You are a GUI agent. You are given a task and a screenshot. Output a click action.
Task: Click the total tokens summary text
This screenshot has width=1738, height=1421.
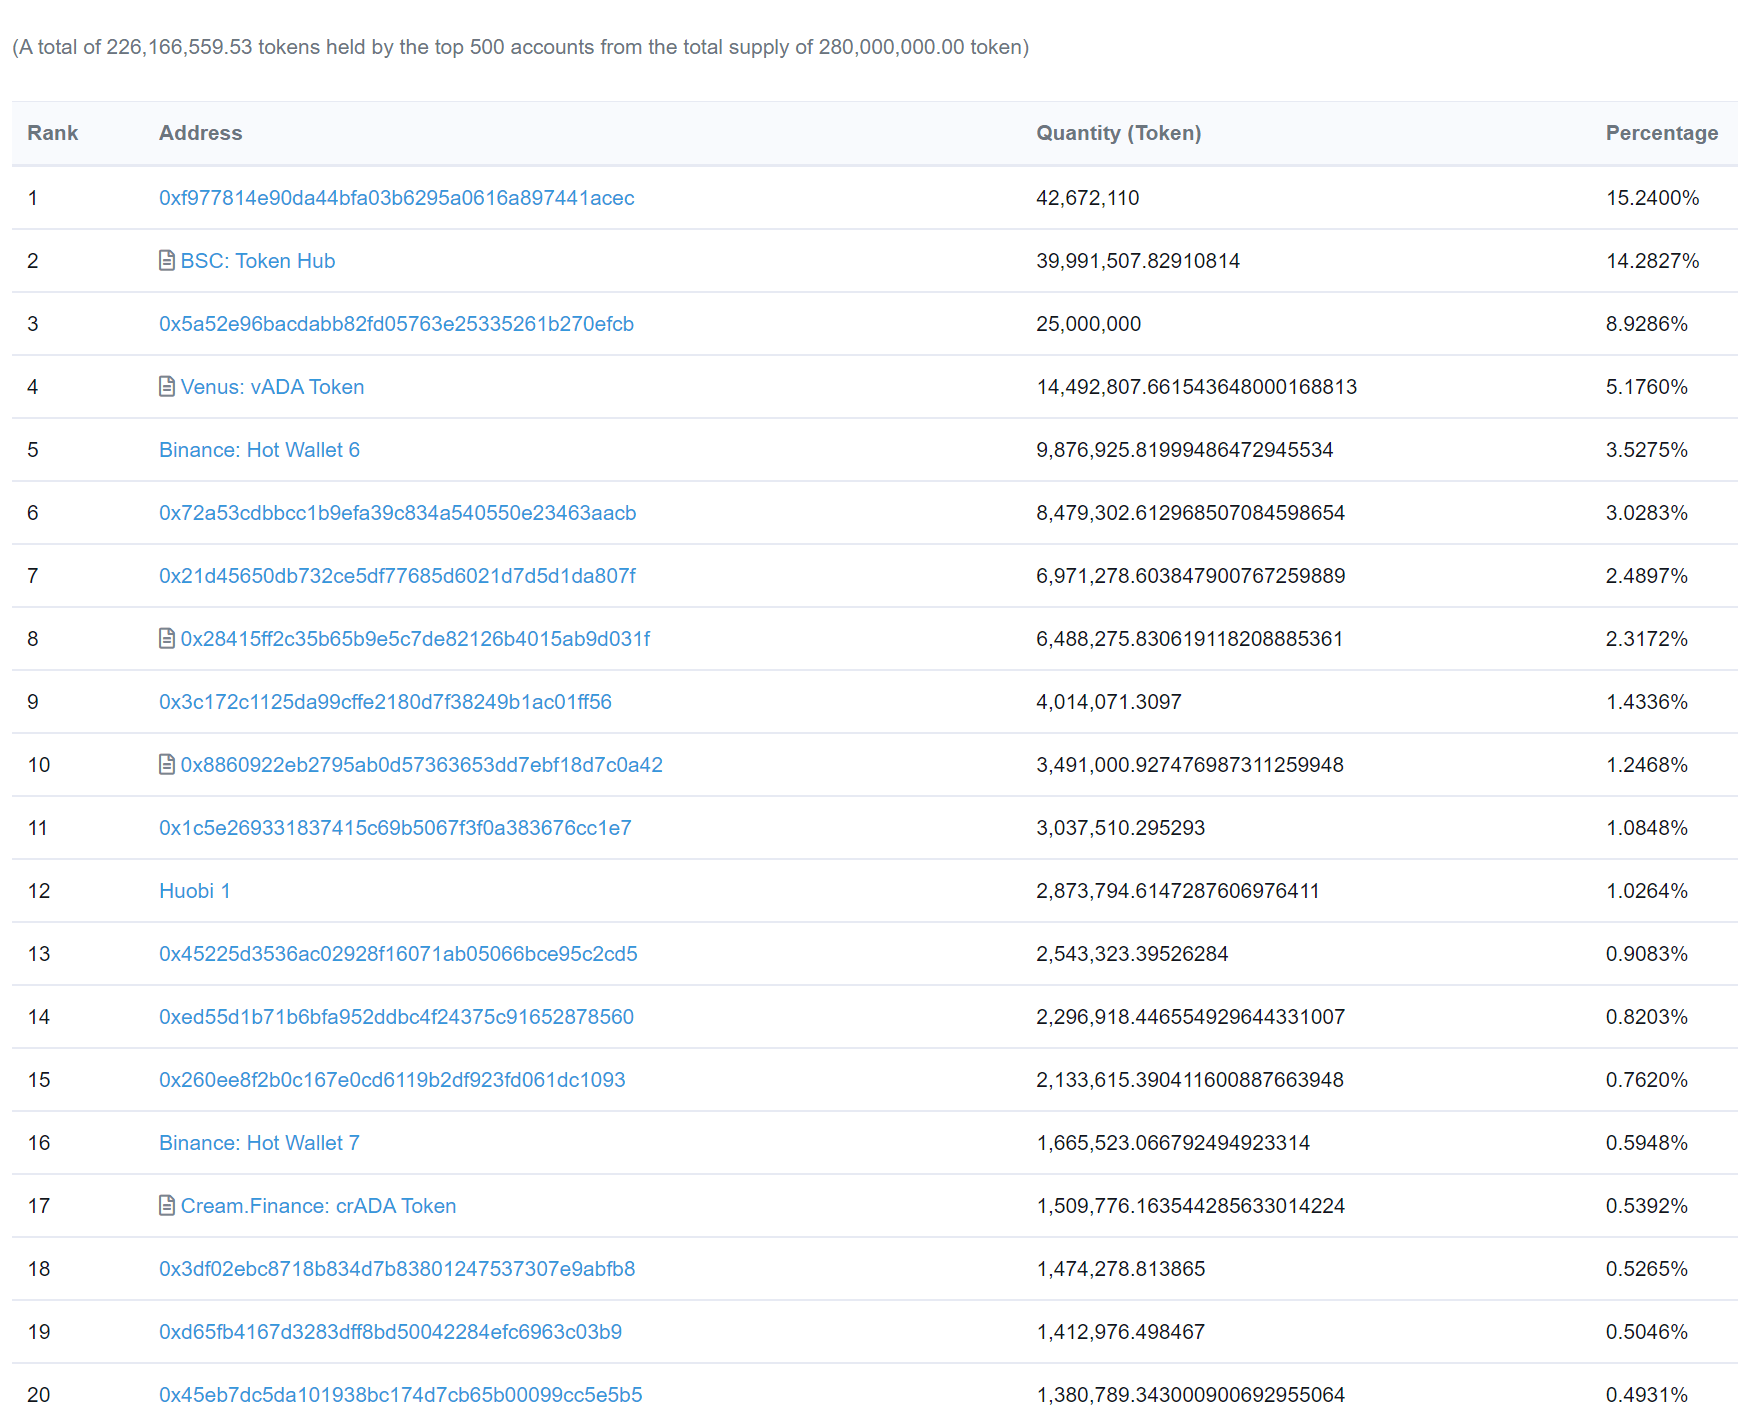[520, 47]
